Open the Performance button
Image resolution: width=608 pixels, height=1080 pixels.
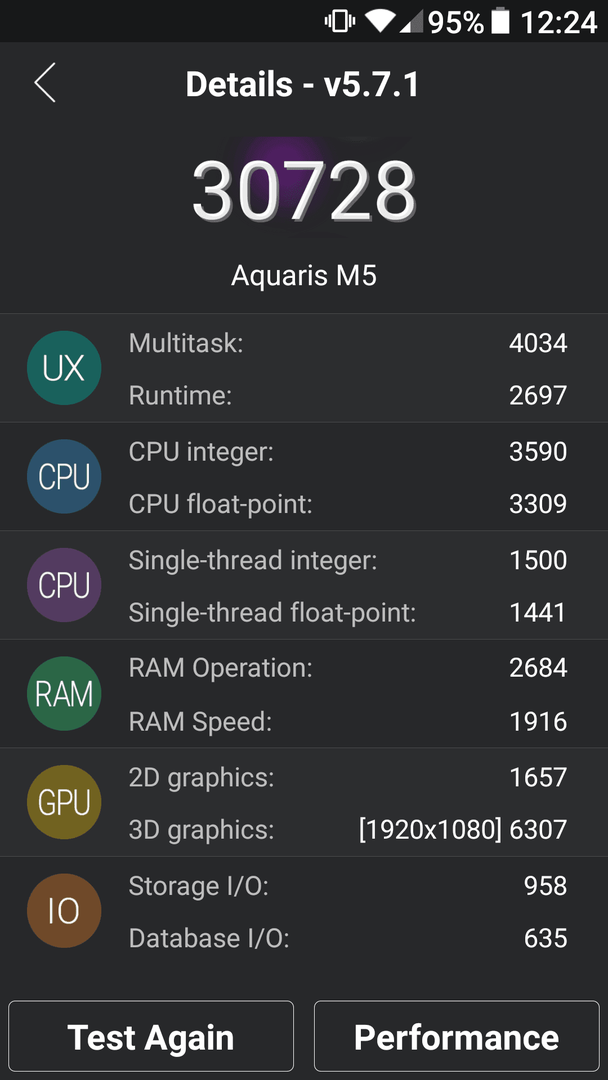click(457, 1037)
